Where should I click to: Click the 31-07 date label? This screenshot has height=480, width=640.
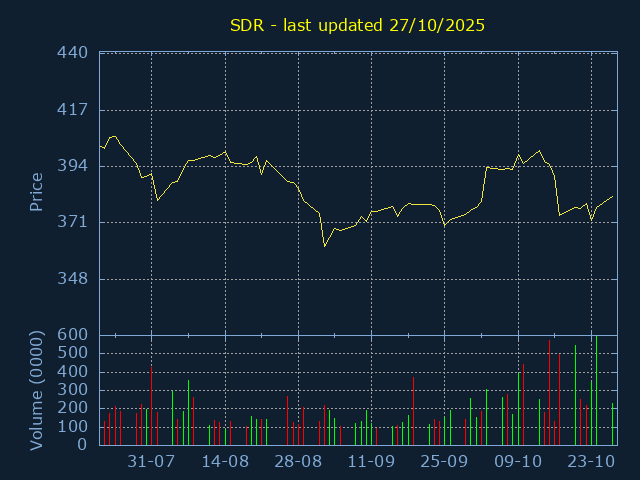pos(152,462)
